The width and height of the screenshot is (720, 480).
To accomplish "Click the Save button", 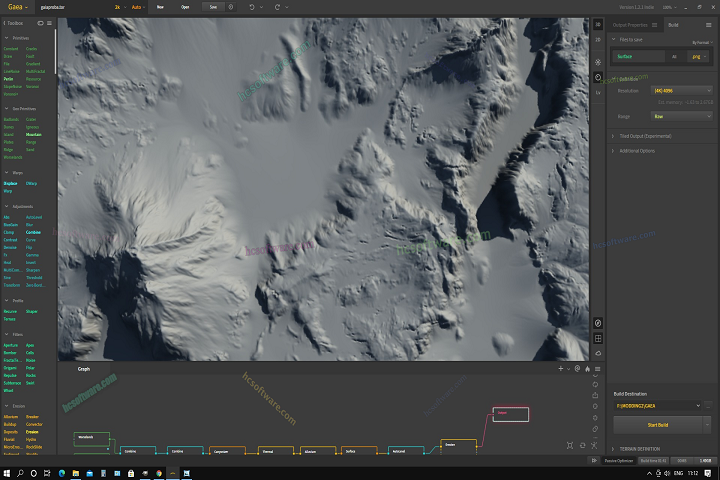I will pyautogui.click(x=212, y=6).
